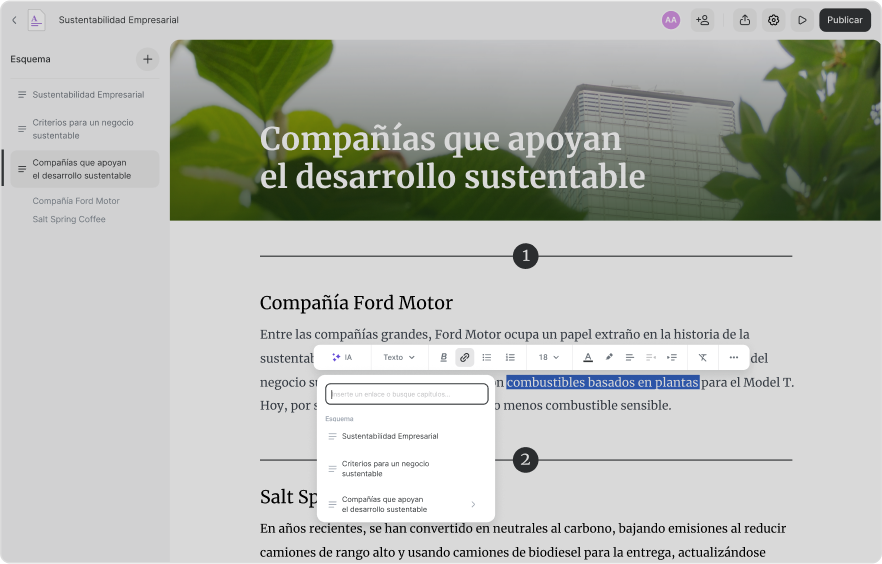Image resolution: width=882 pixels, height=564 pixels.
Task: Click the Sustentabilidad Empresarial title in top bar
Action: (119, 20)
